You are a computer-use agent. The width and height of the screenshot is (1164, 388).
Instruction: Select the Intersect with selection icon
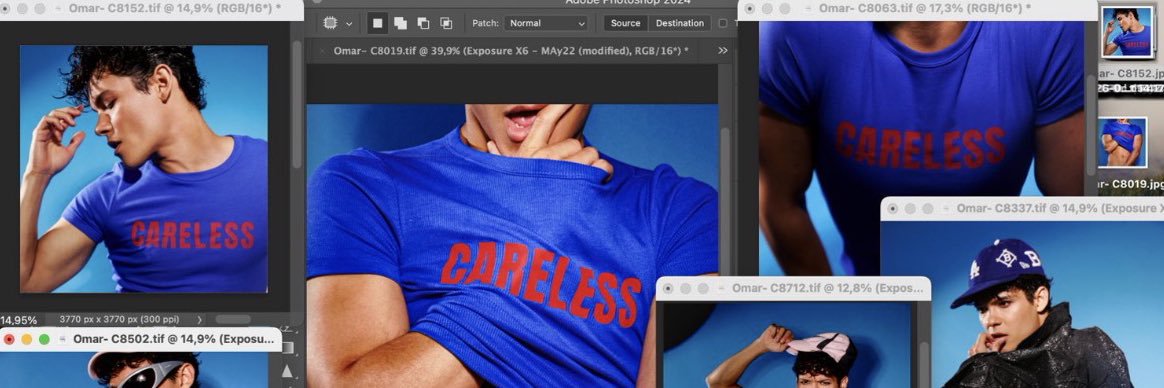pyautogui.click(x=446, y=23)
